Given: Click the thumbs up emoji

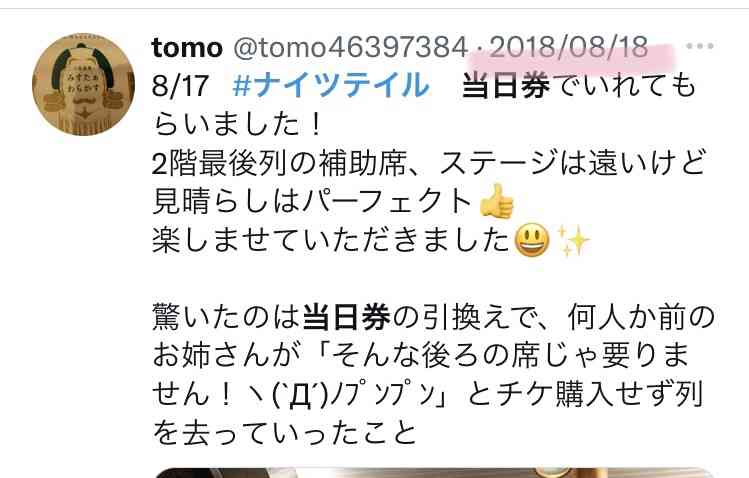Looking at the screenshot, I should click(x=497, y=201).
